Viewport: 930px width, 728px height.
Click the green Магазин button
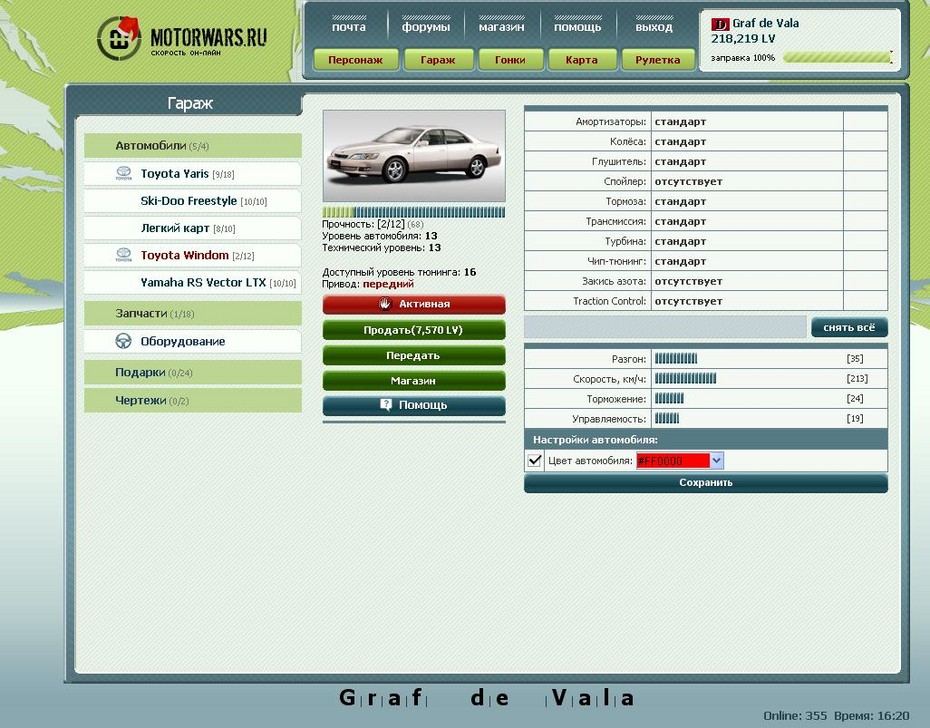[414, 381]
